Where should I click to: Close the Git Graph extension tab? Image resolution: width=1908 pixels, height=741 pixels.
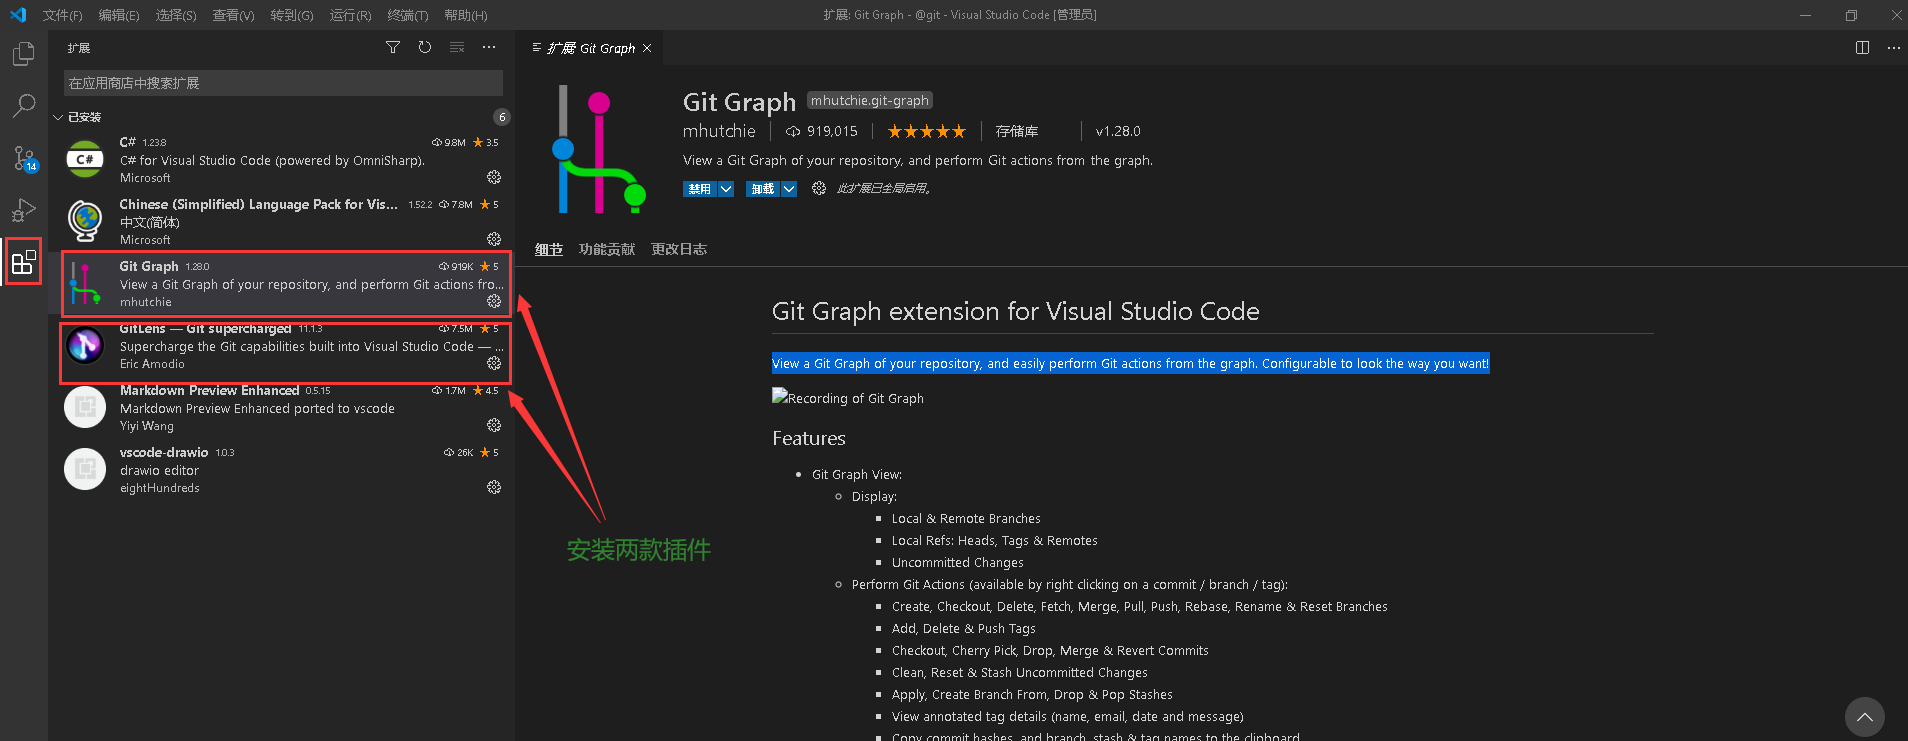click(647, 48)
